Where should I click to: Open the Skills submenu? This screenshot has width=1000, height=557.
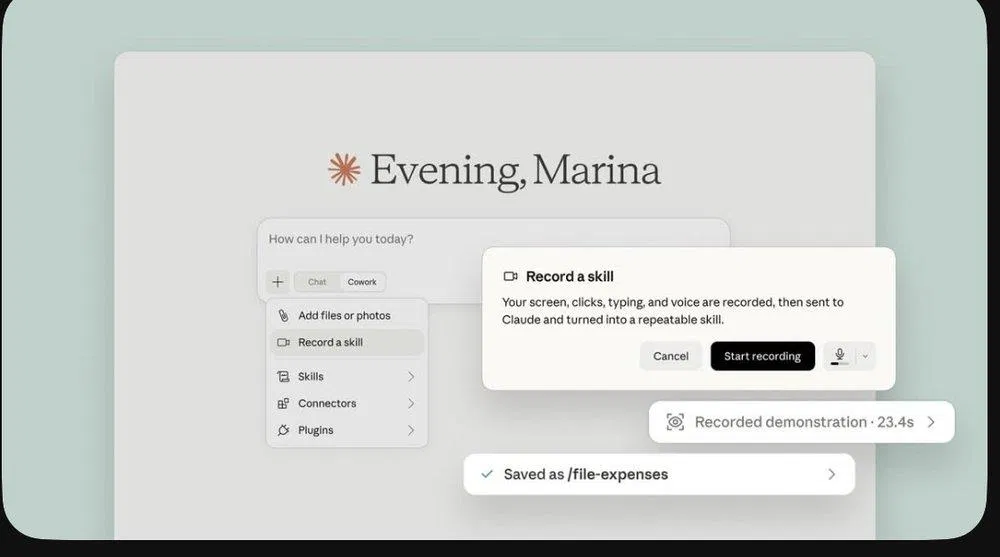[x=347, y=376]
